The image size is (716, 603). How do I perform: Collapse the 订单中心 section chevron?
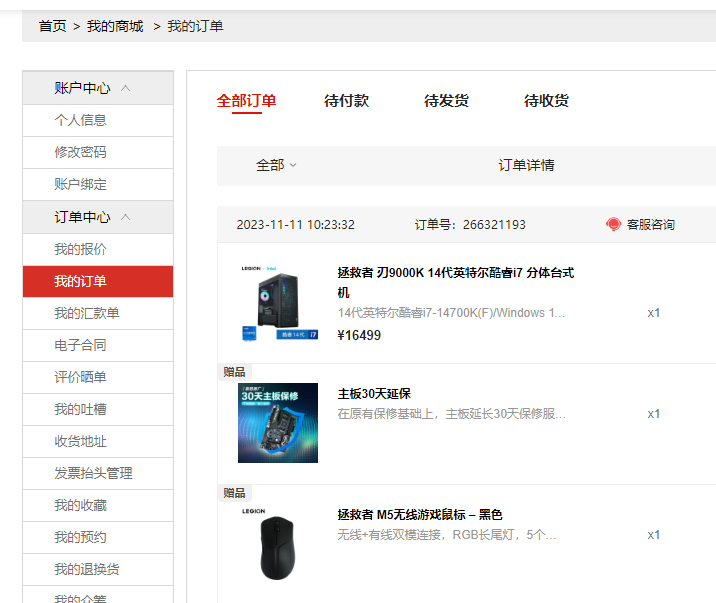[x=126, y=217]
